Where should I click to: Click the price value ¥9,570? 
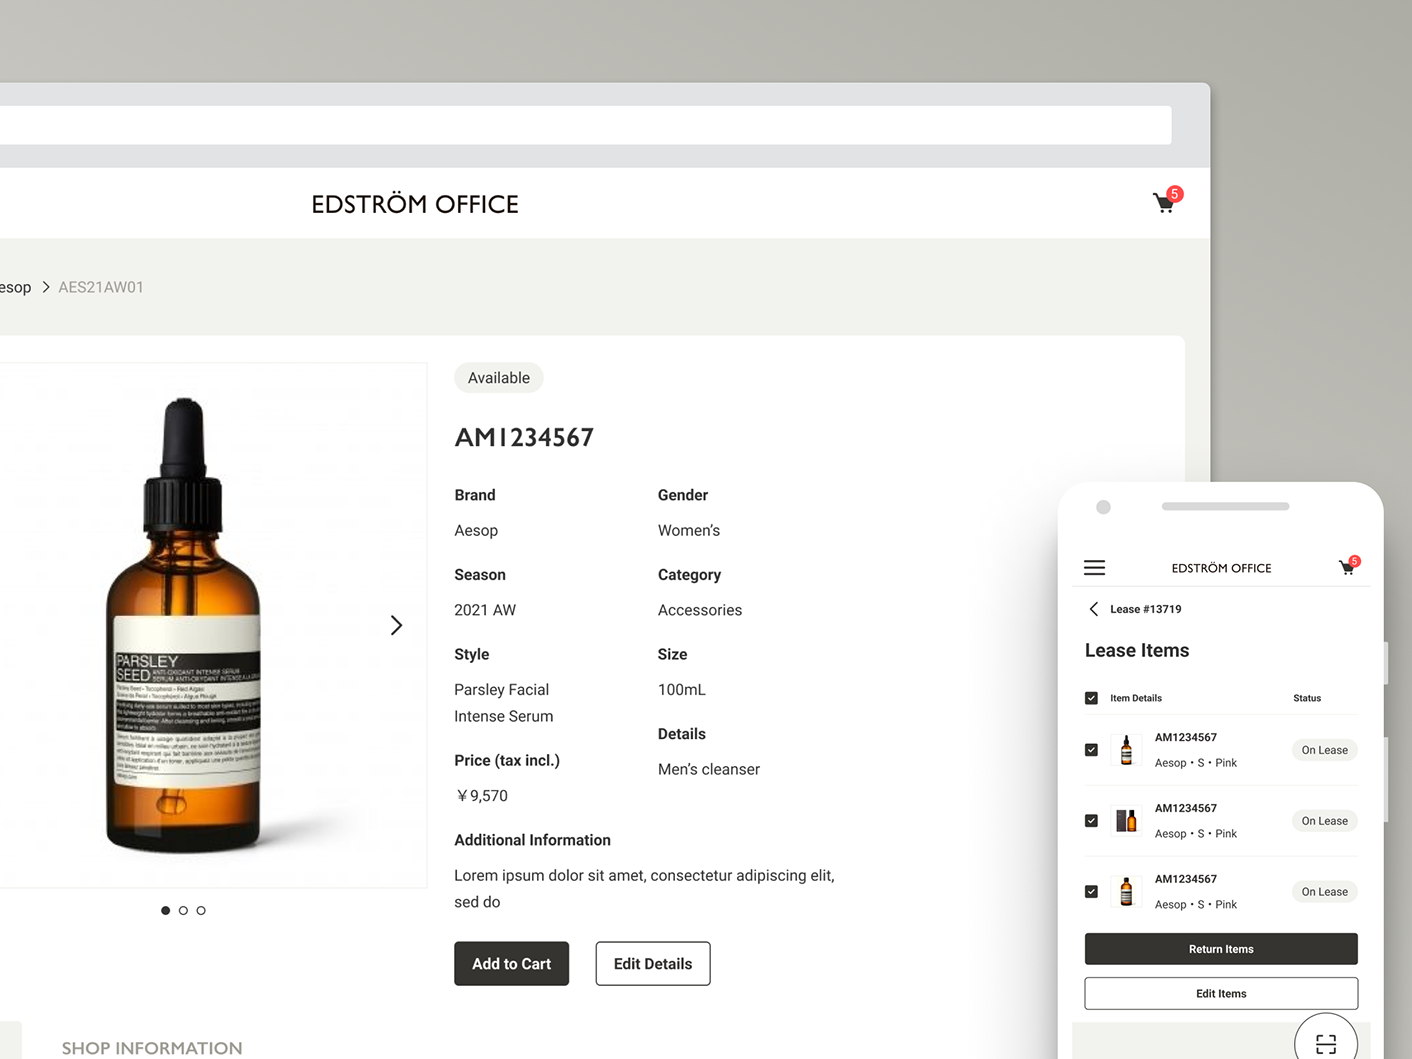482,796
